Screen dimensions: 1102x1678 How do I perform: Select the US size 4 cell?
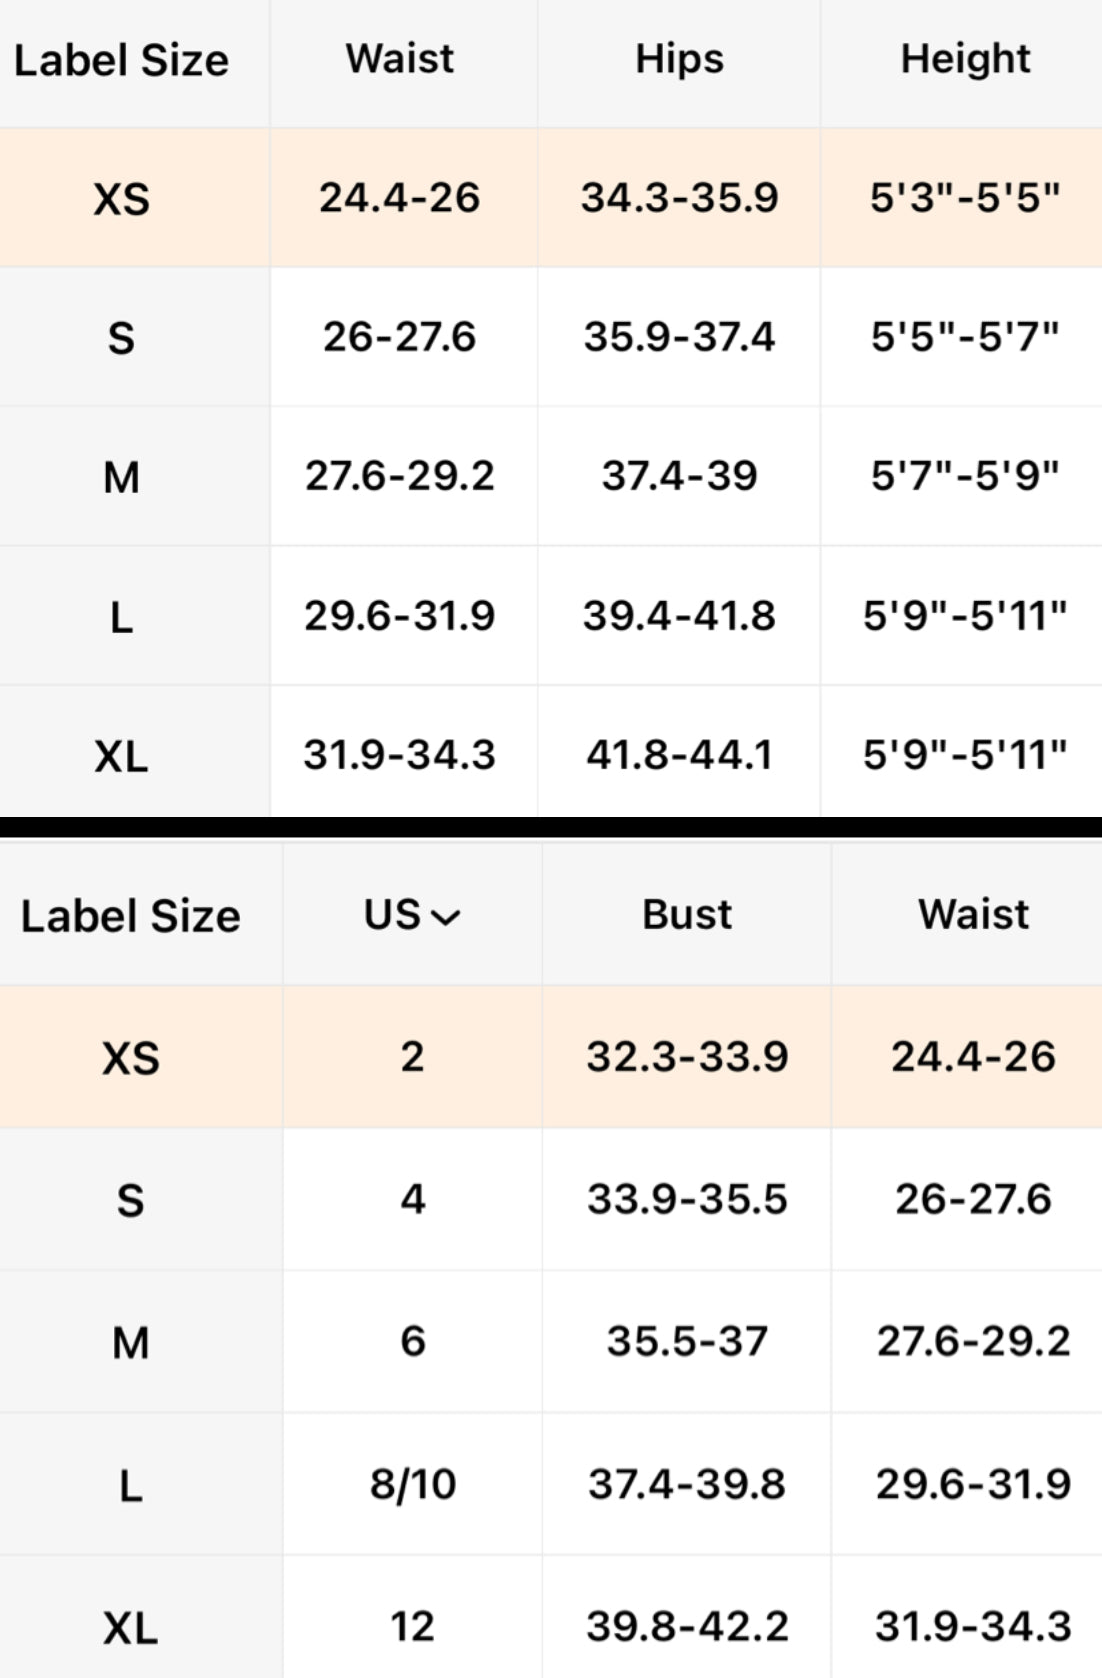tap(412, 1199)
